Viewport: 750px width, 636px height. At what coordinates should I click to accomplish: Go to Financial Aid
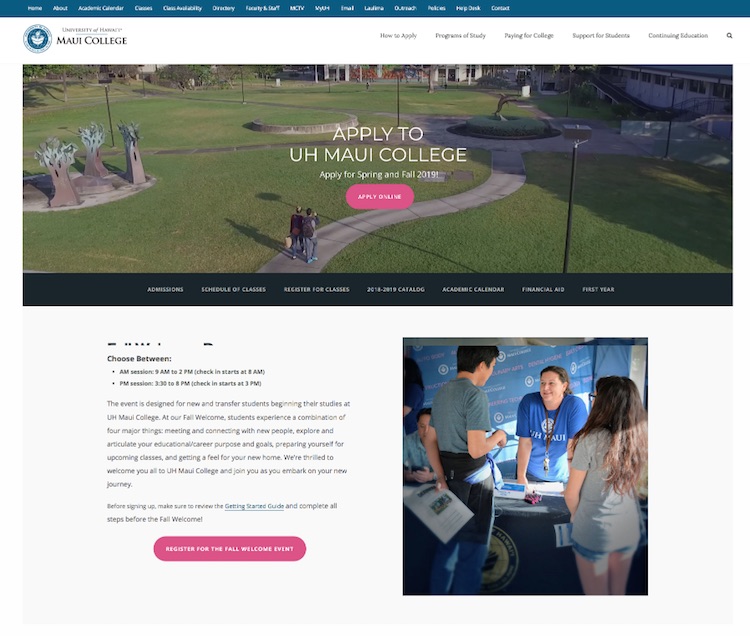click(x=543, y=289)
